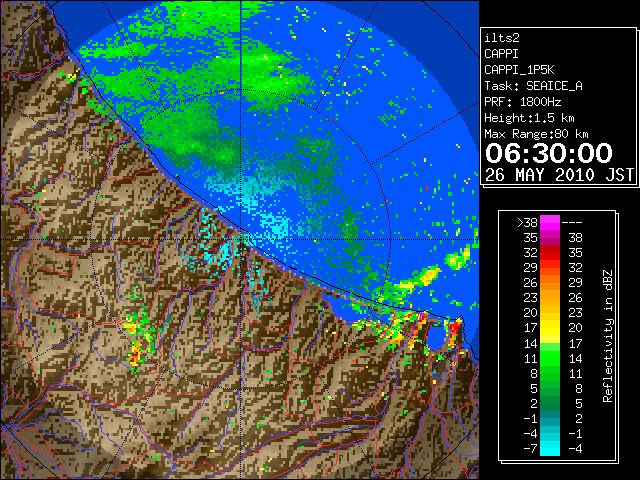Click the '---' label at legend top

coord(572,223)
